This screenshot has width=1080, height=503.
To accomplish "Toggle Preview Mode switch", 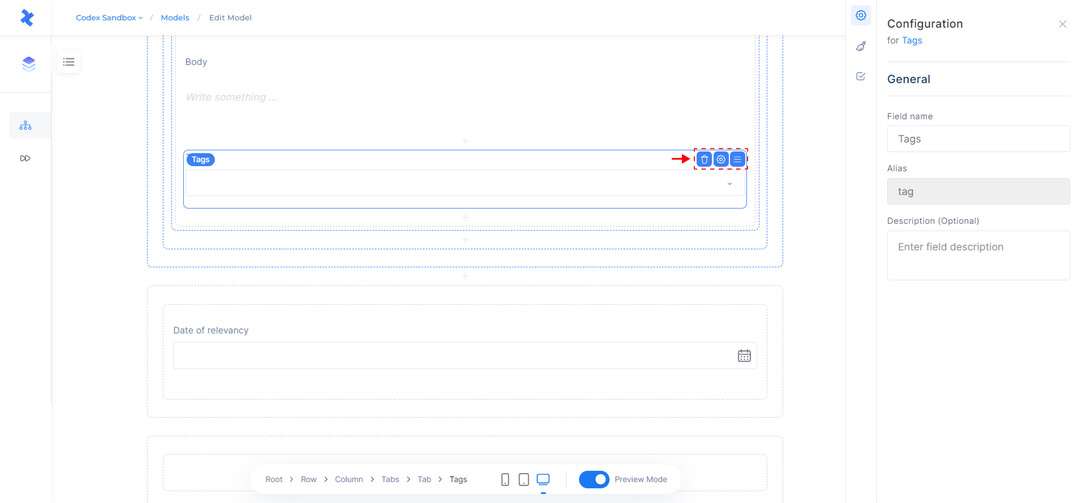I will (x=594, y=480).
